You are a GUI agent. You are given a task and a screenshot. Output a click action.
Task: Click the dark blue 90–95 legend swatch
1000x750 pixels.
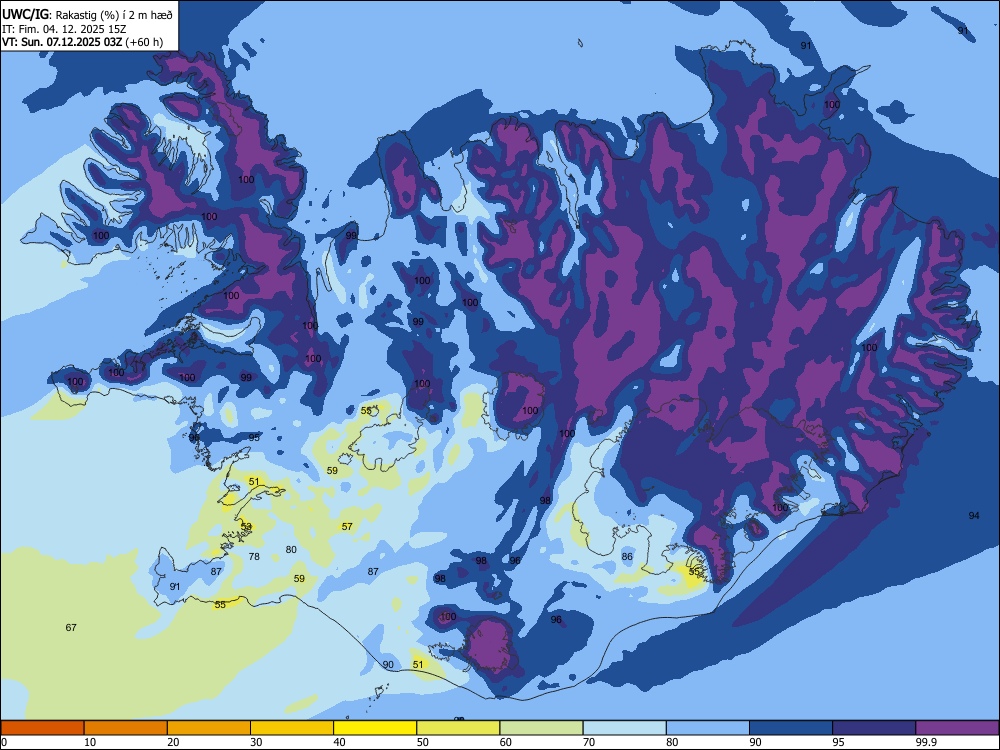click(791, 728)
